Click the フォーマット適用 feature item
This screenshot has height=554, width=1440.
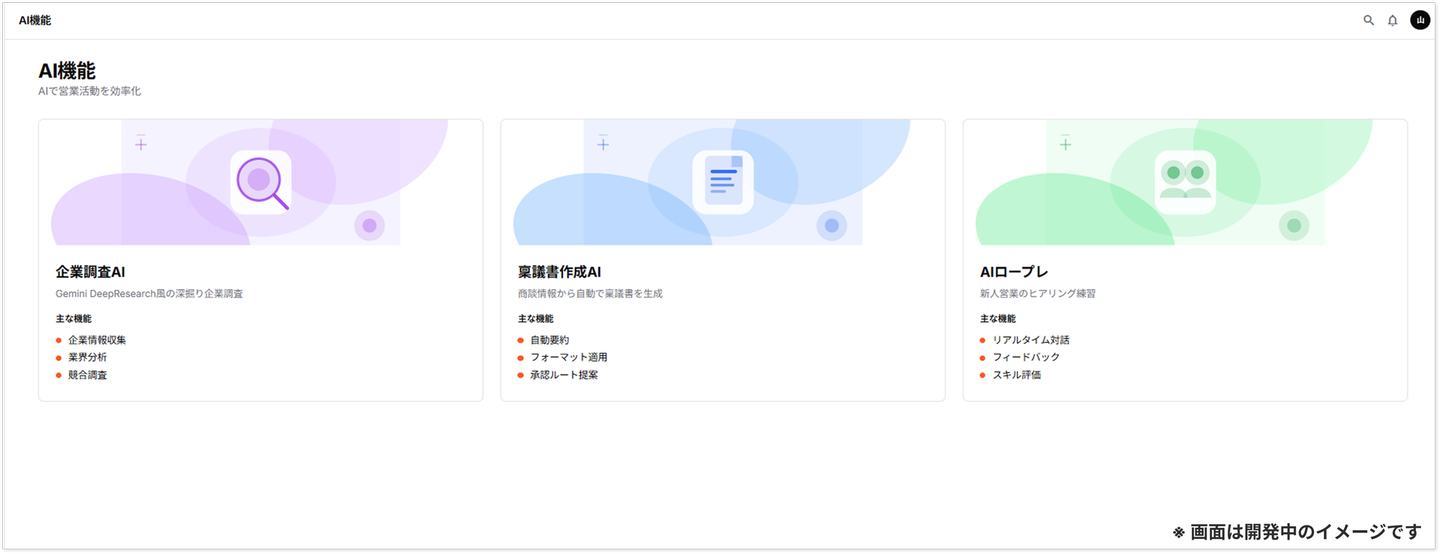(562, 357)
